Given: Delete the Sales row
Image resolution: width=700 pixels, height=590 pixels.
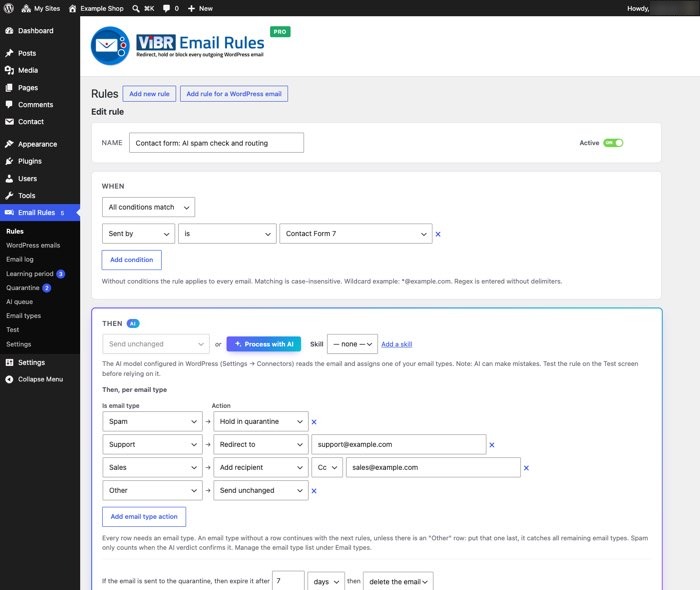Looking at the screenshot, I should click(x=526, y=468).
